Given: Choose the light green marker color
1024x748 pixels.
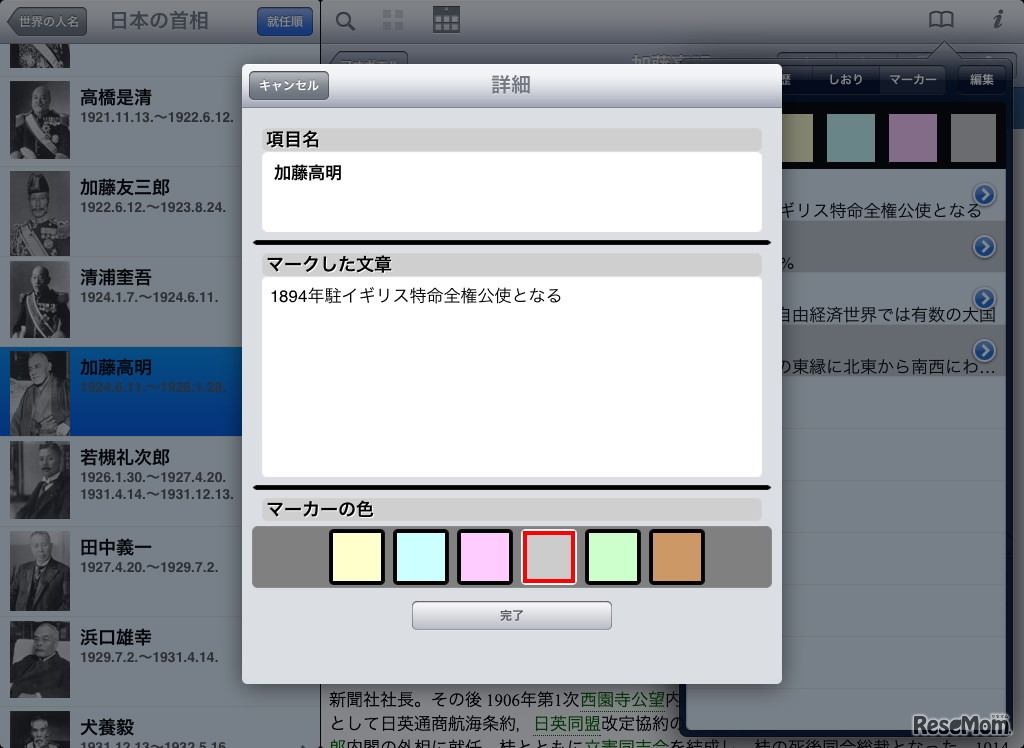Looking at the screenshot, I should point(613,557).
